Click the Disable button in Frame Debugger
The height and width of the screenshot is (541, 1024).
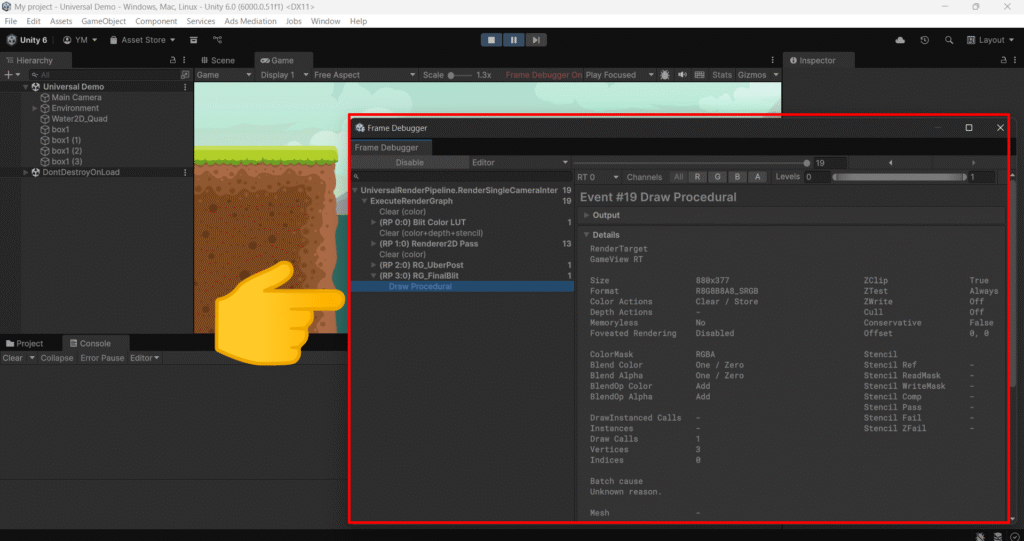[x=409, y=162]
